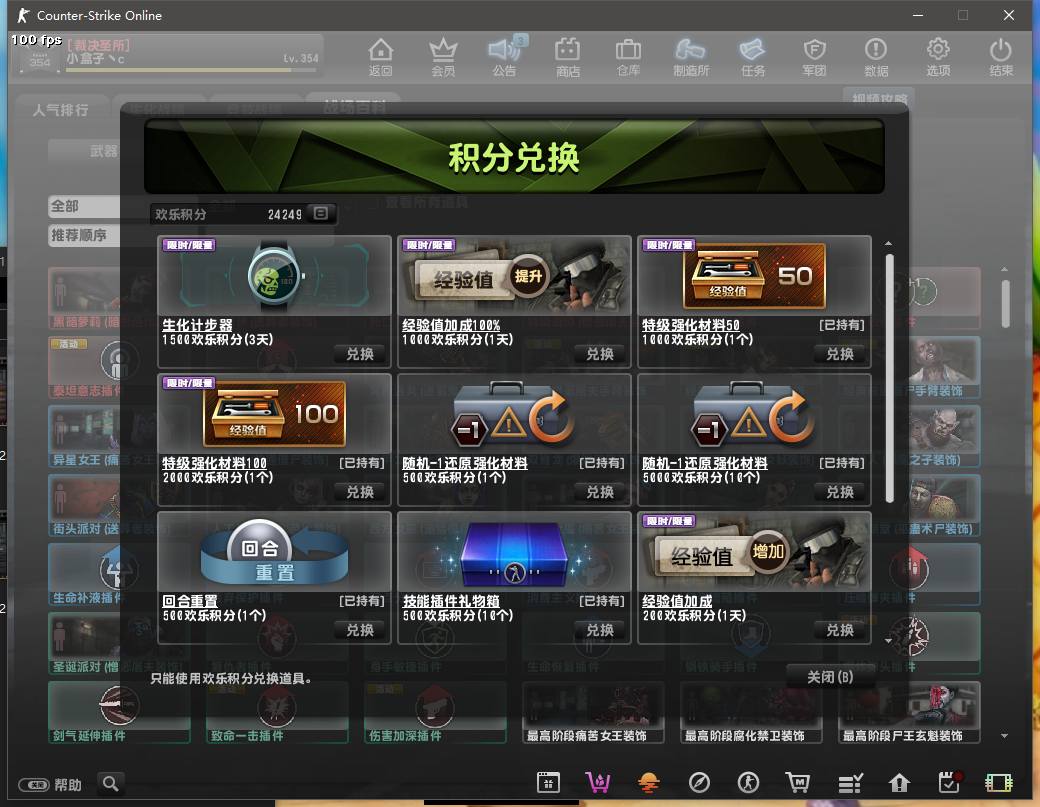Click the 返回 home icon

click(x=381, y=56)
